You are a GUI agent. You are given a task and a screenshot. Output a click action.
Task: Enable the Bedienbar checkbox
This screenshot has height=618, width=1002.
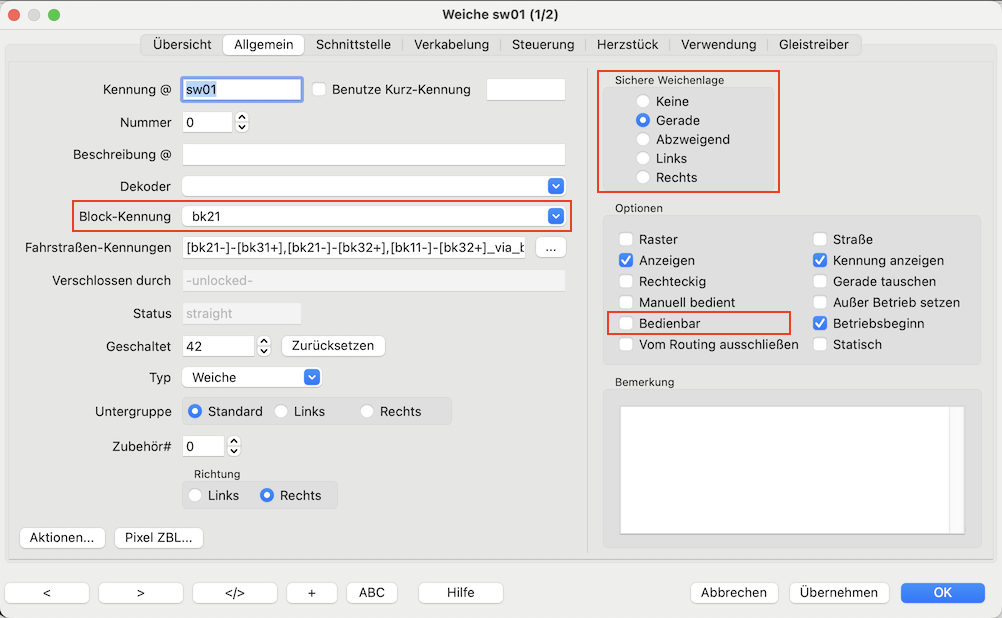pyautogui.click(x=626, y=324)
